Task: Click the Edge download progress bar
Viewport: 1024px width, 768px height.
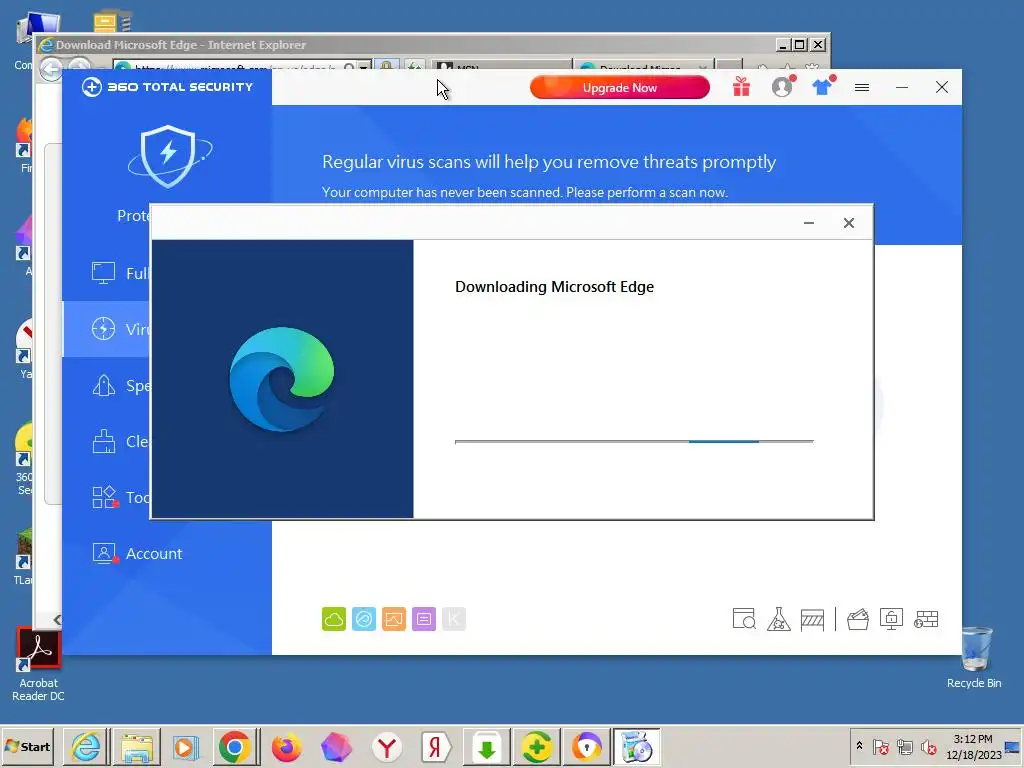Action: click(634, 441)
